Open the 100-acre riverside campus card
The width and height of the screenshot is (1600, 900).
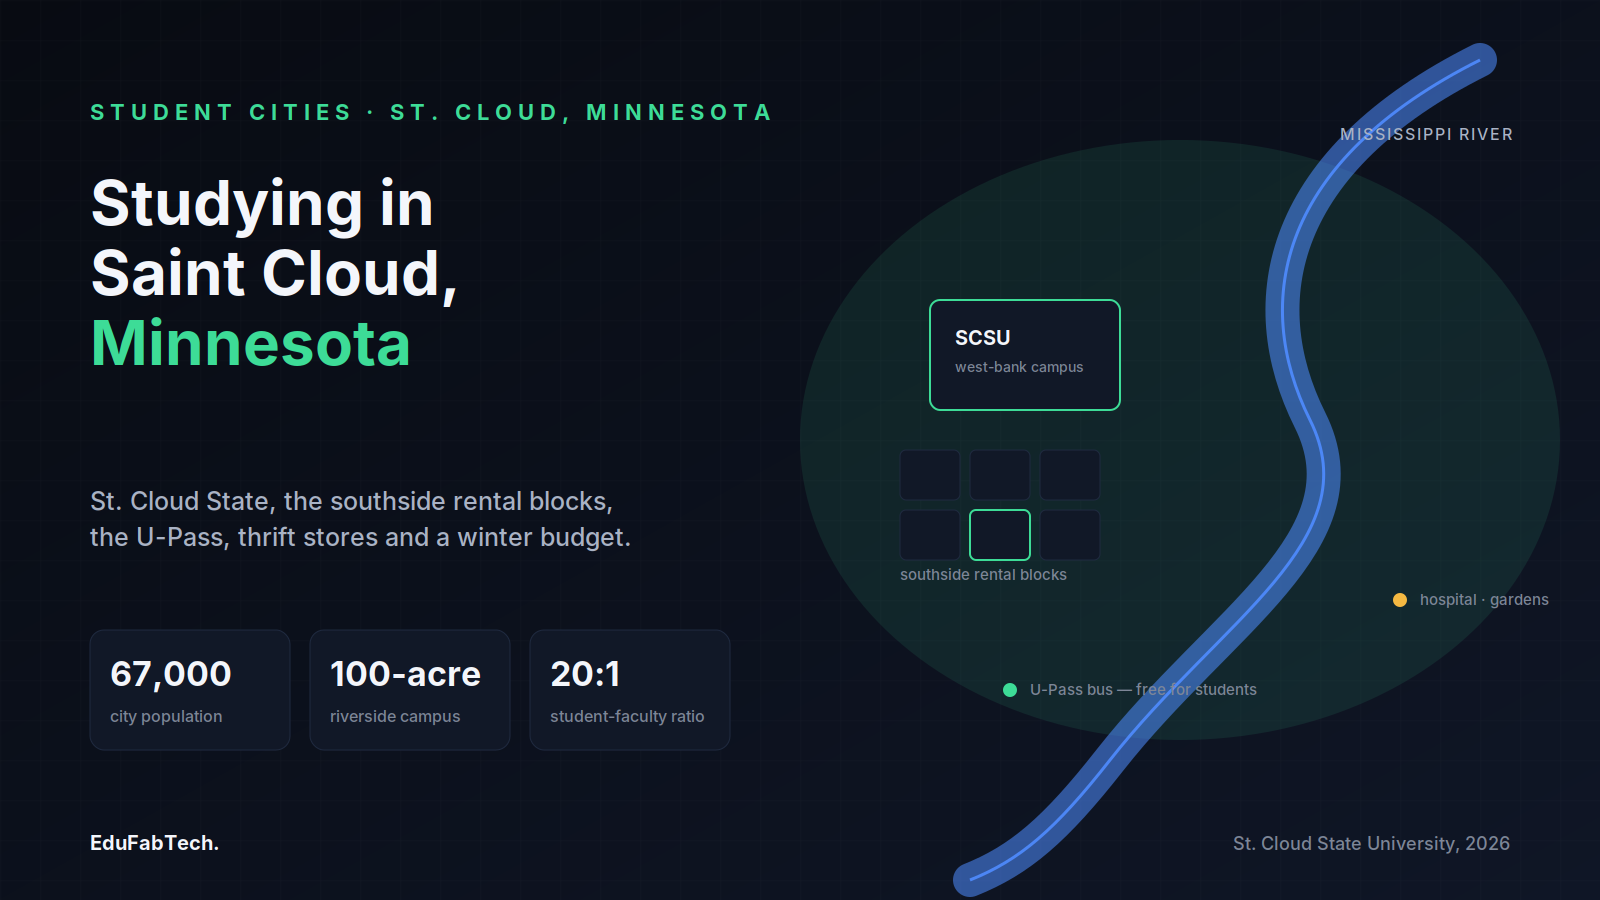(410, 690)
